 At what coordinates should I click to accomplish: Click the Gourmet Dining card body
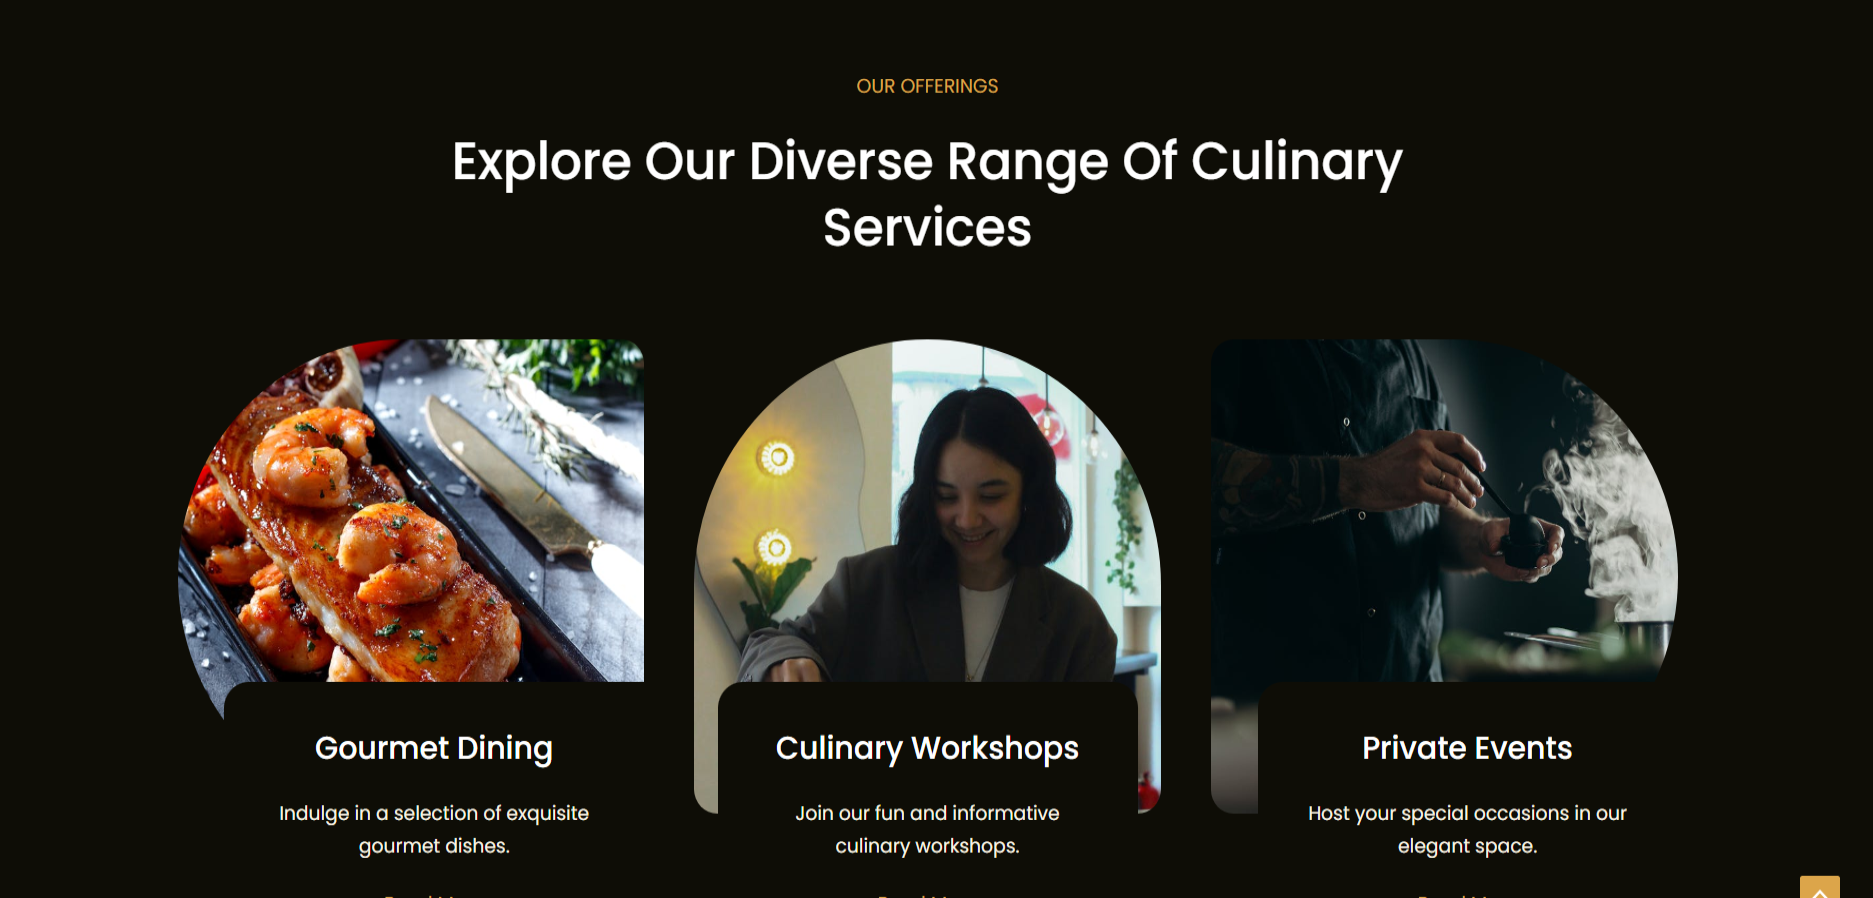[434, 790]
